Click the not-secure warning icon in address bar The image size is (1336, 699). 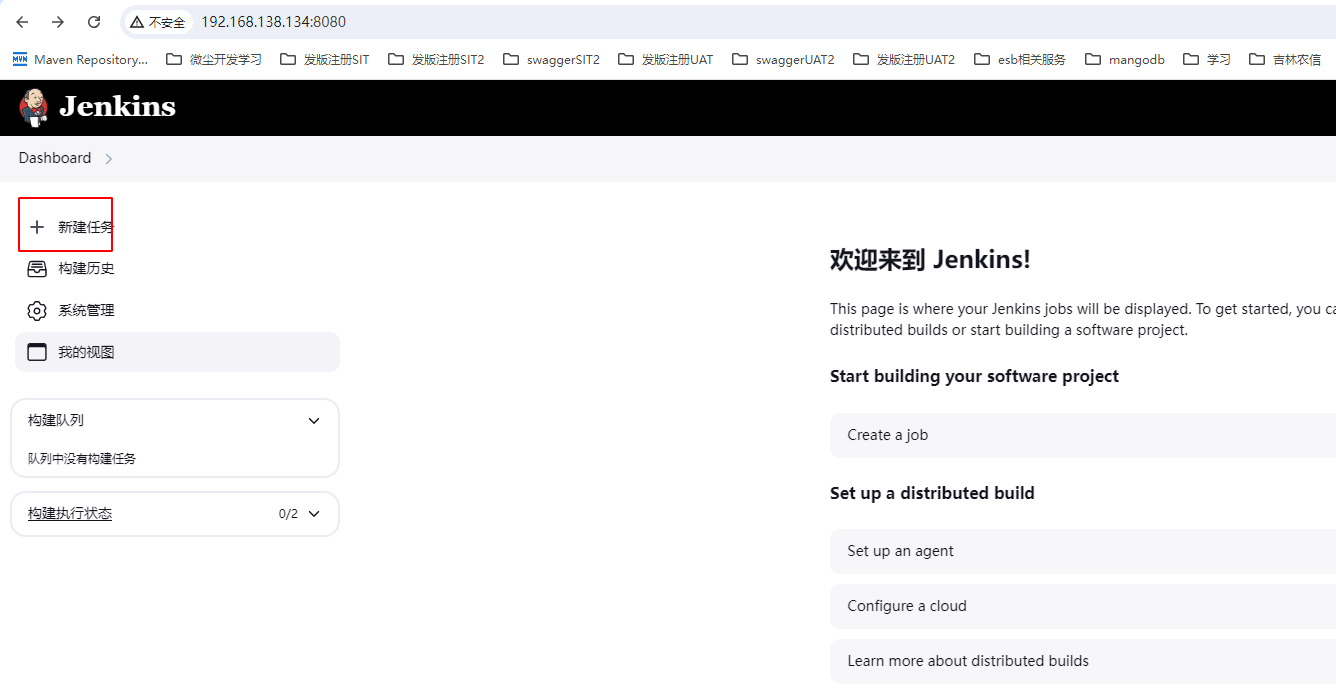tap(137, 22)
